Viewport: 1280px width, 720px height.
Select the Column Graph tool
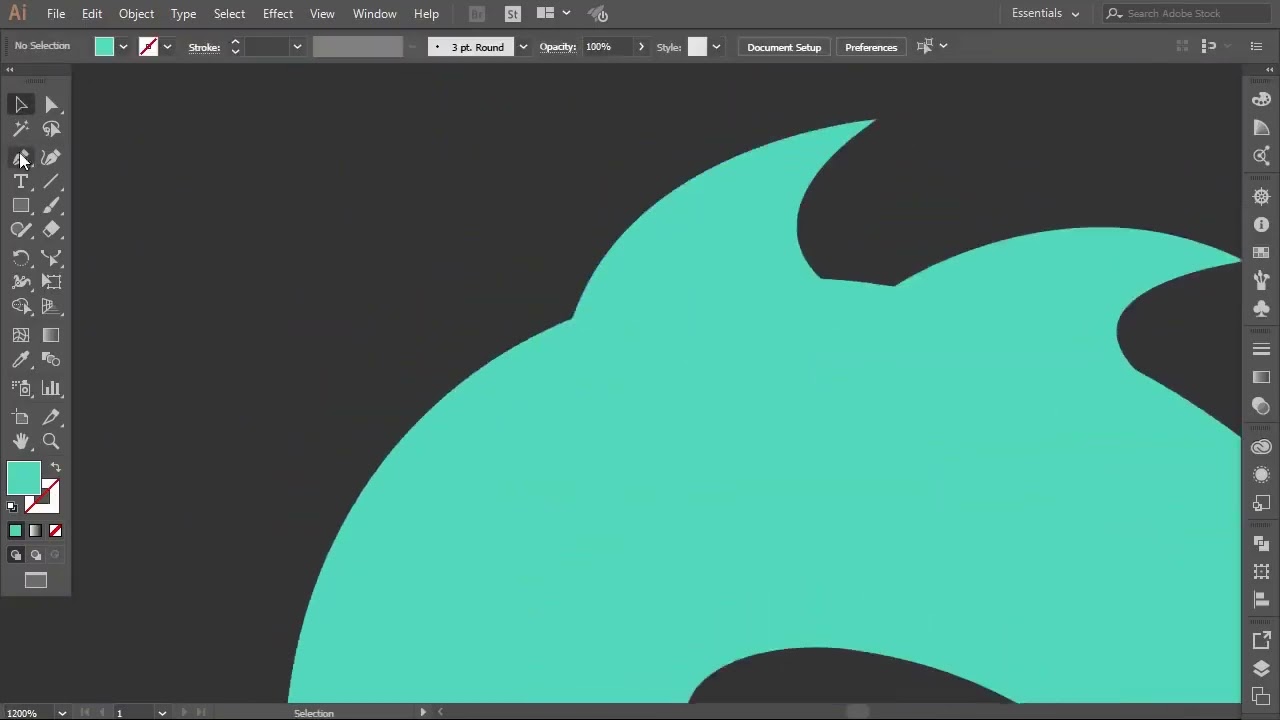[51, 389]
